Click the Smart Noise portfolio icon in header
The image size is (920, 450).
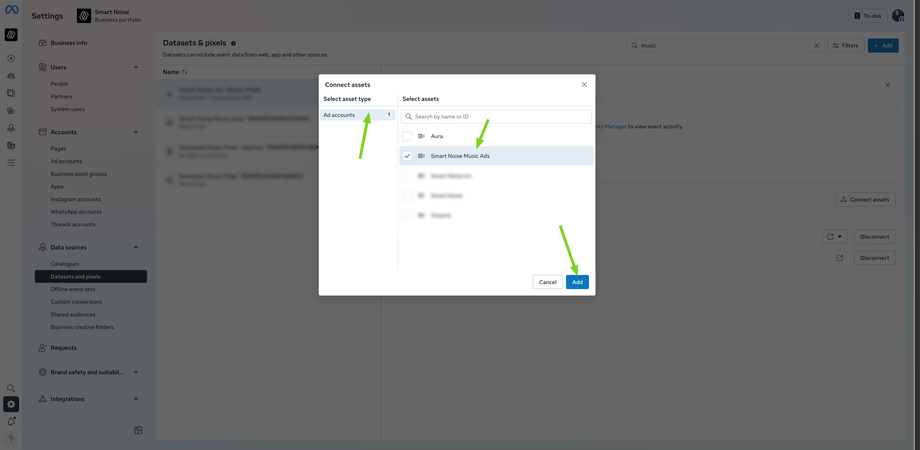tap(84, 16)
